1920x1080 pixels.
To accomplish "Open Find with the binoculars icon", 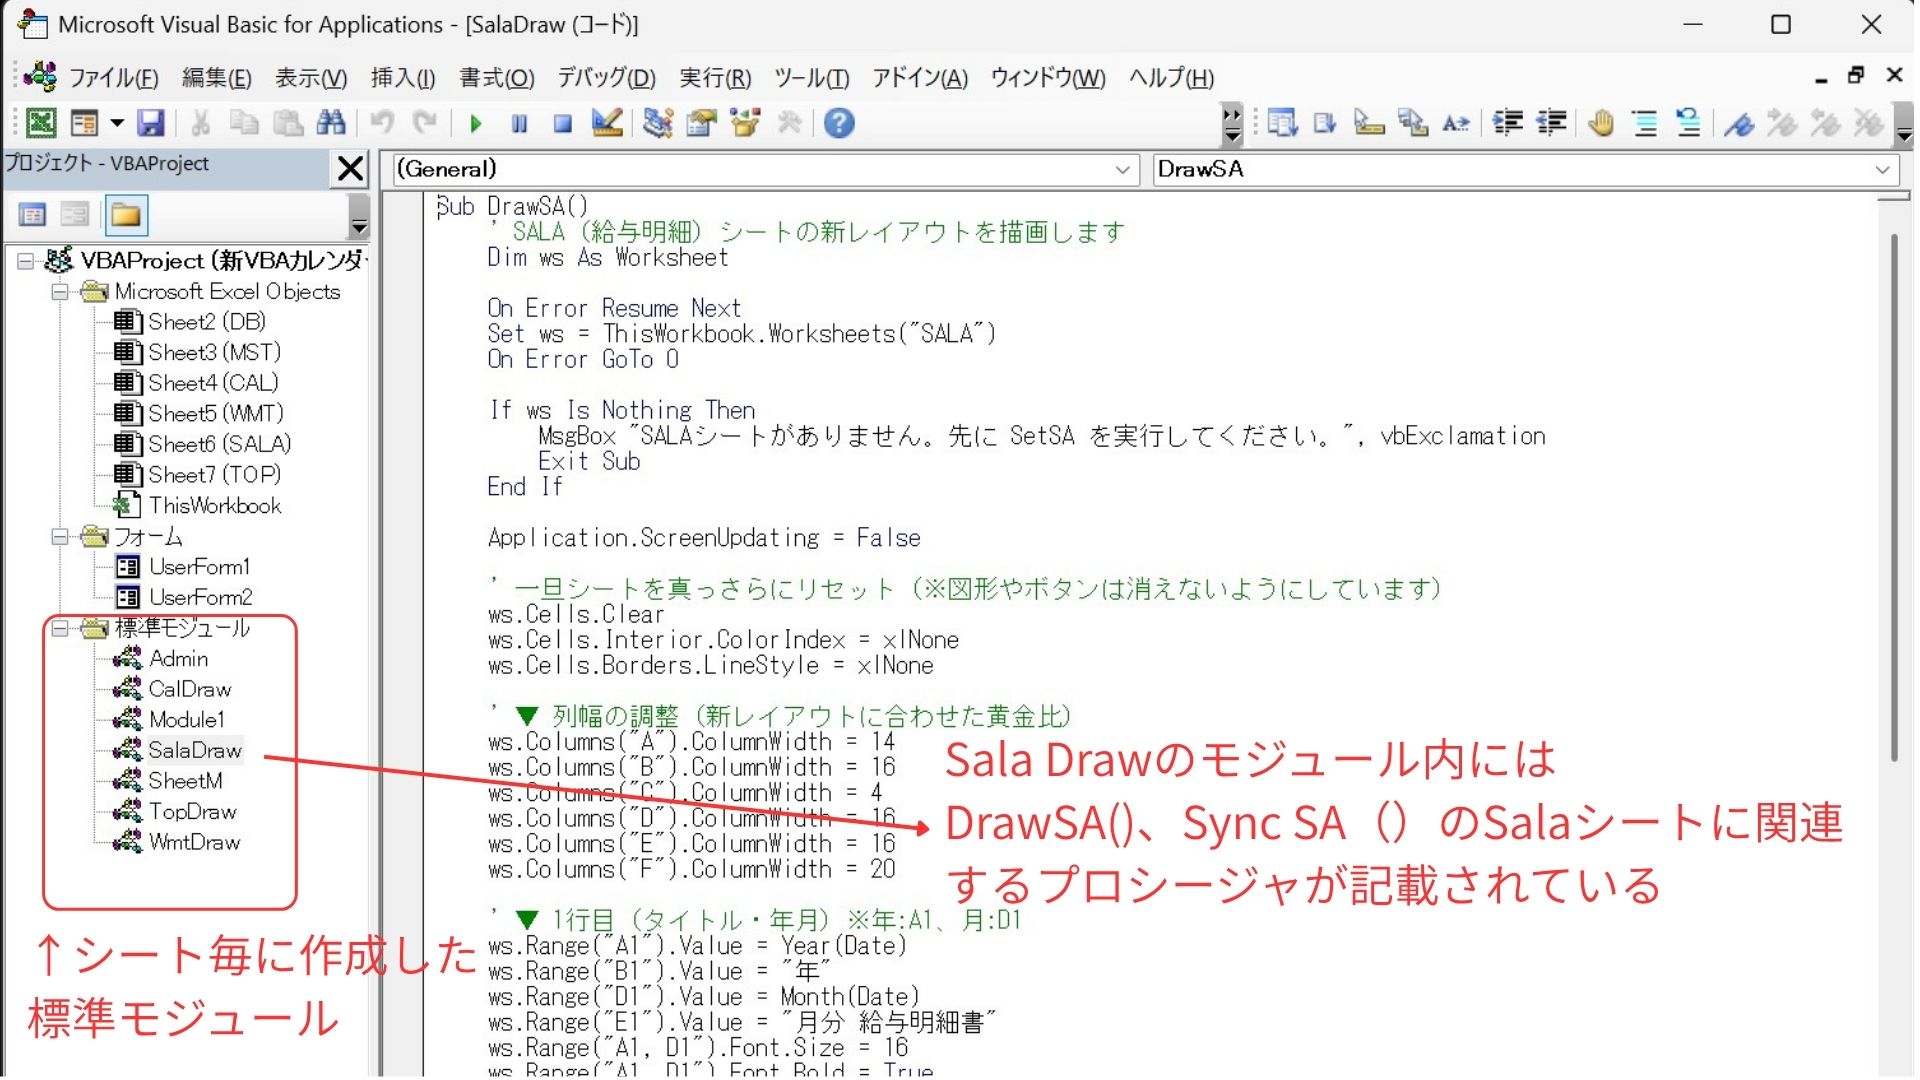I will click(x=331, y=124).
